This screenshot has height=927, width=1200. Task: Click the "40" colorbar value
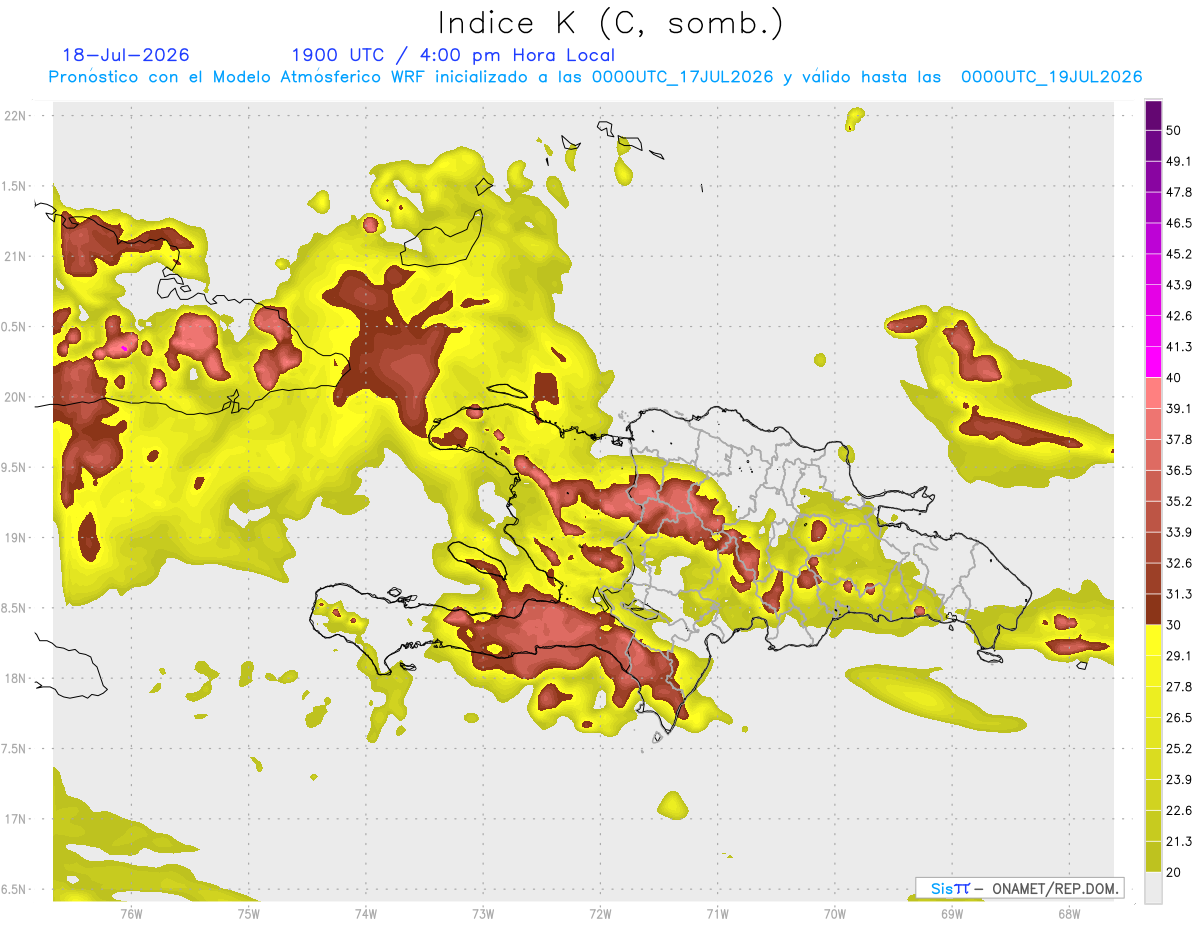(1174, 378)
